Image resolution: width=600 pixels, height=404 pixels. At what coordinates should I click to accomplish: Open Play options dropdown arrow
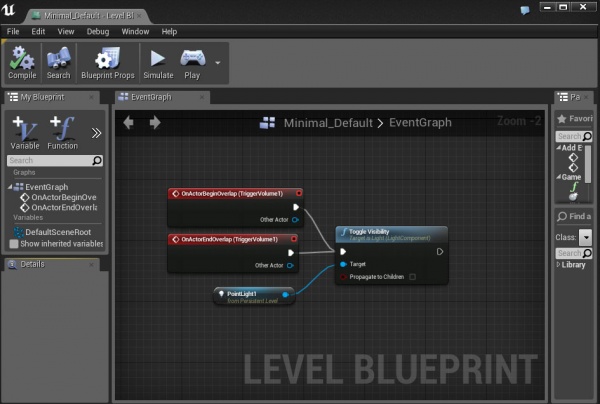click(218, 63)
